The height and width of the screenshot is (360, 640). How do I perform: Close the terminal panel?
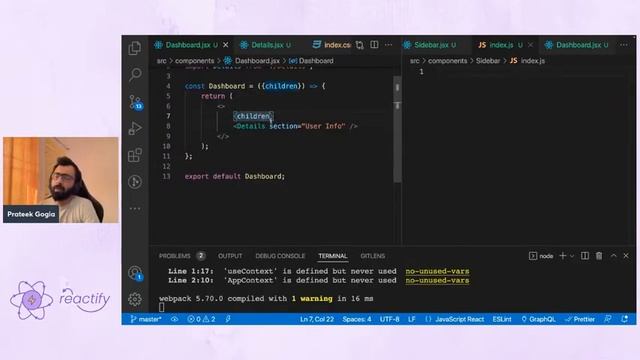click(626, 256)
